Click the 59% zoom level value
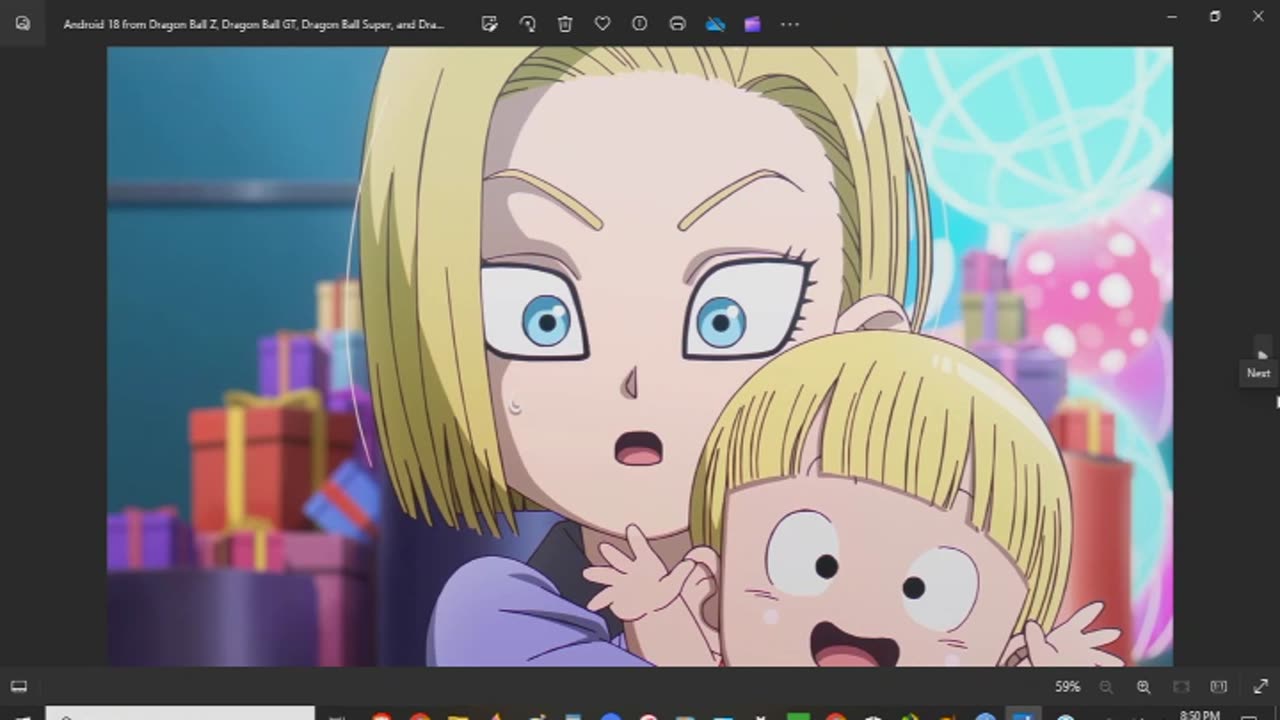The height and width of the screenshot is (720, 1280). tap(1067, 687)
